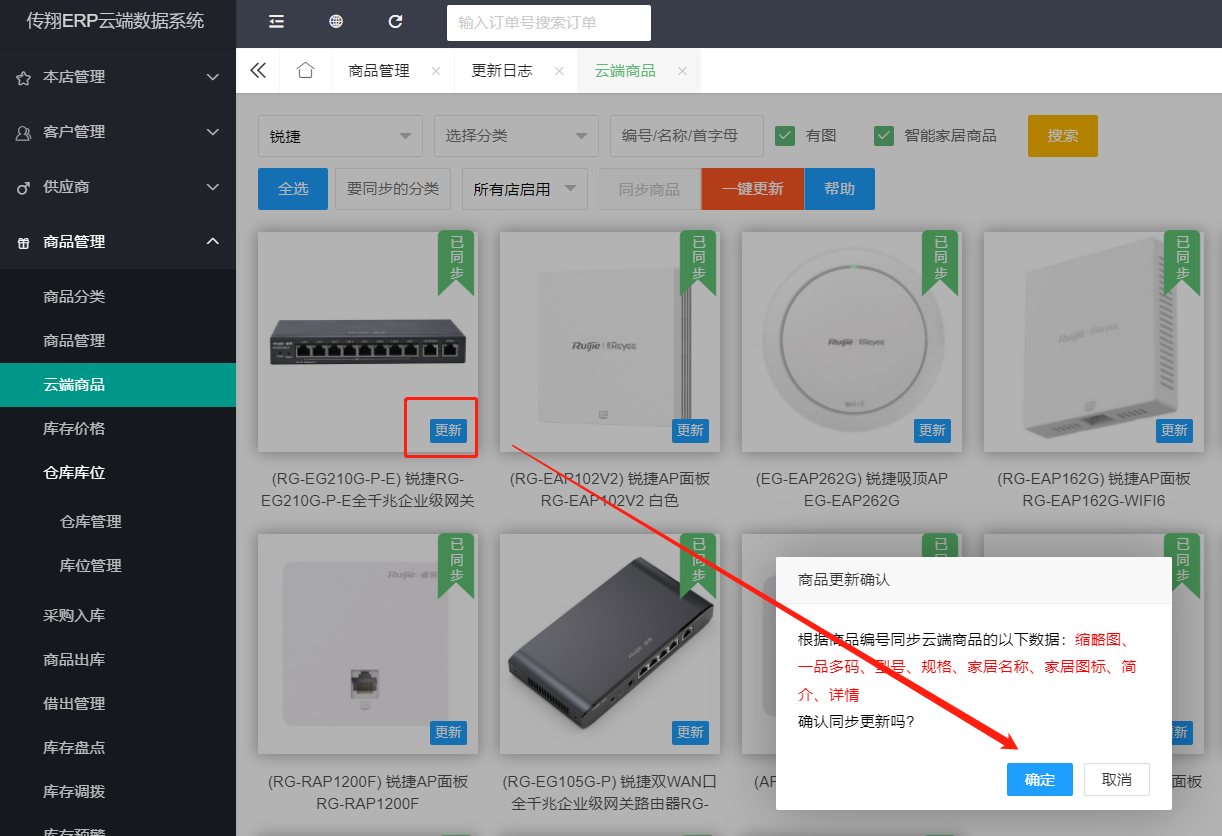Close the 云端商品 tab

point(682,71)
